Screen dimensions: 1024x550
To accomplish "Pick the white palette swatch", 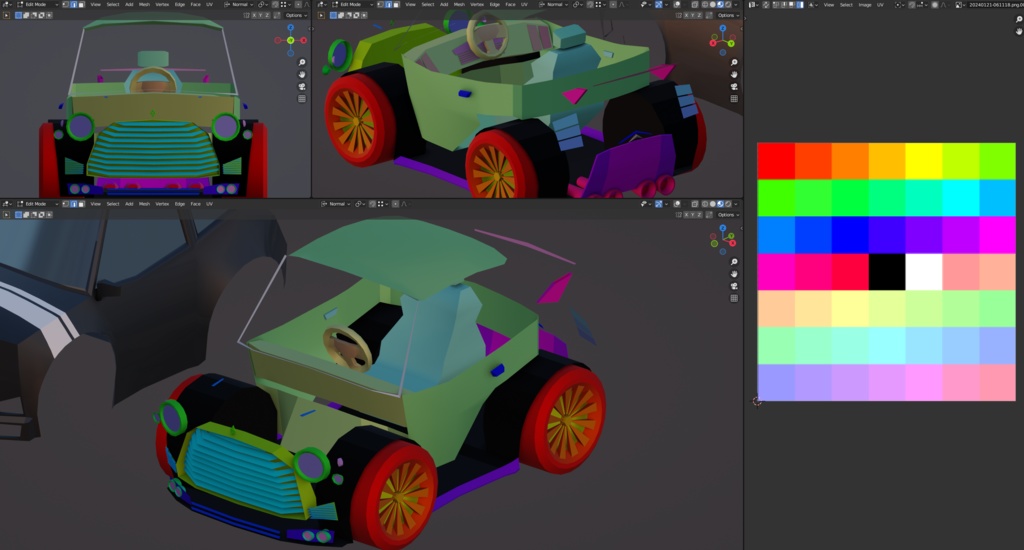I will (x=923, y=272).
